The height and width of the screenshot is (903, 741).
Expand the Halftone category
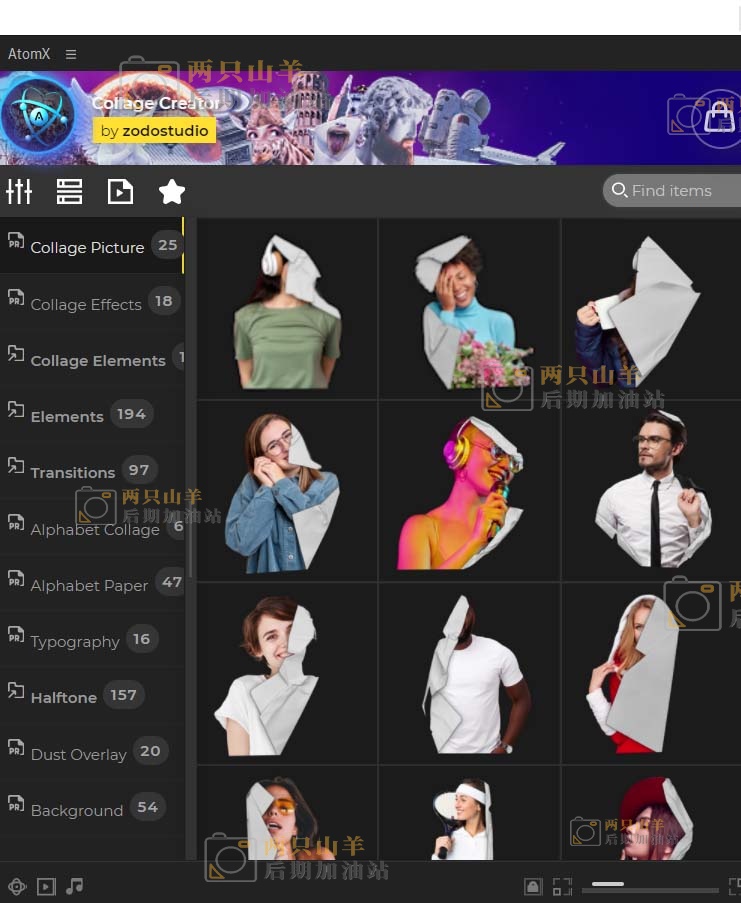tap(64, 697)
